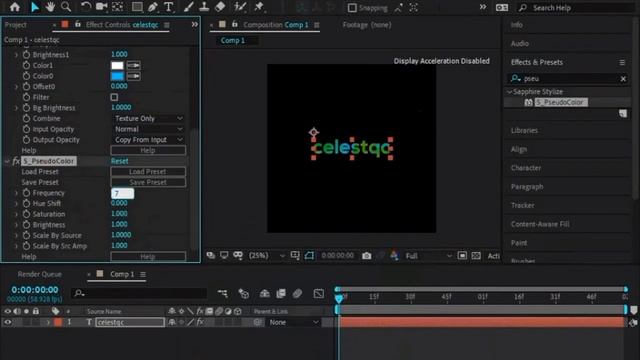
Task: Select the Selection arrow tool
Action: pyautogui.click(x=35, y=7)
